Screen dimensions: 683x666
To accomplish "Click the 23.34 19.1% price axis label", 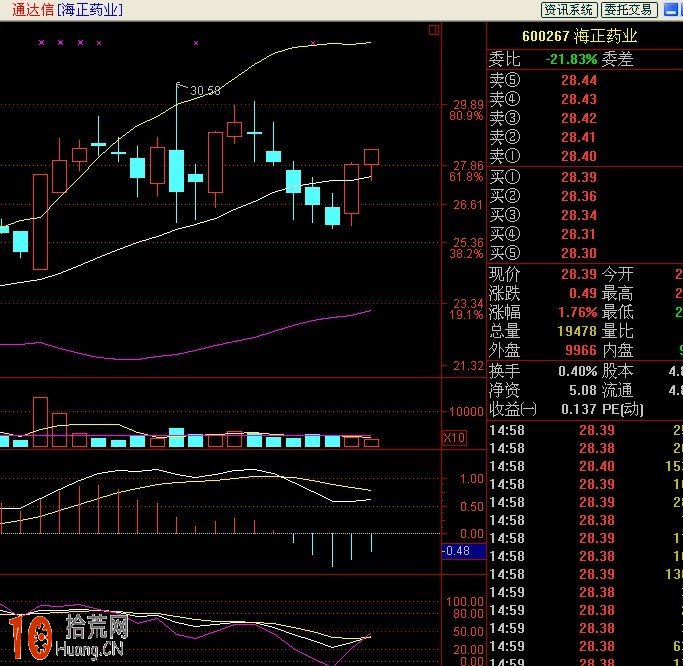I will (467, 309).
